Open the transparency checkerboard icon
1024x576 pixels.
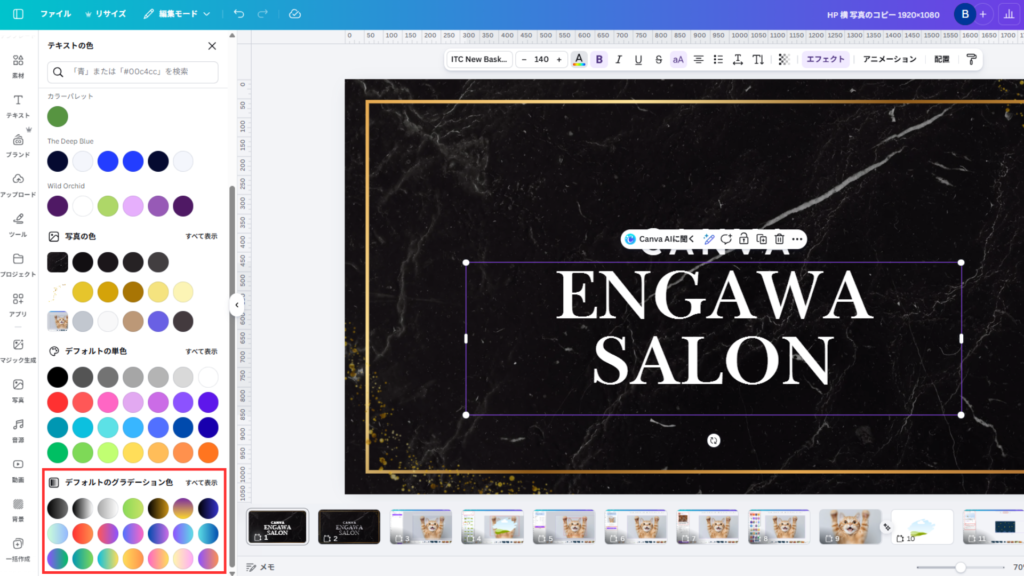click(783, 60)
